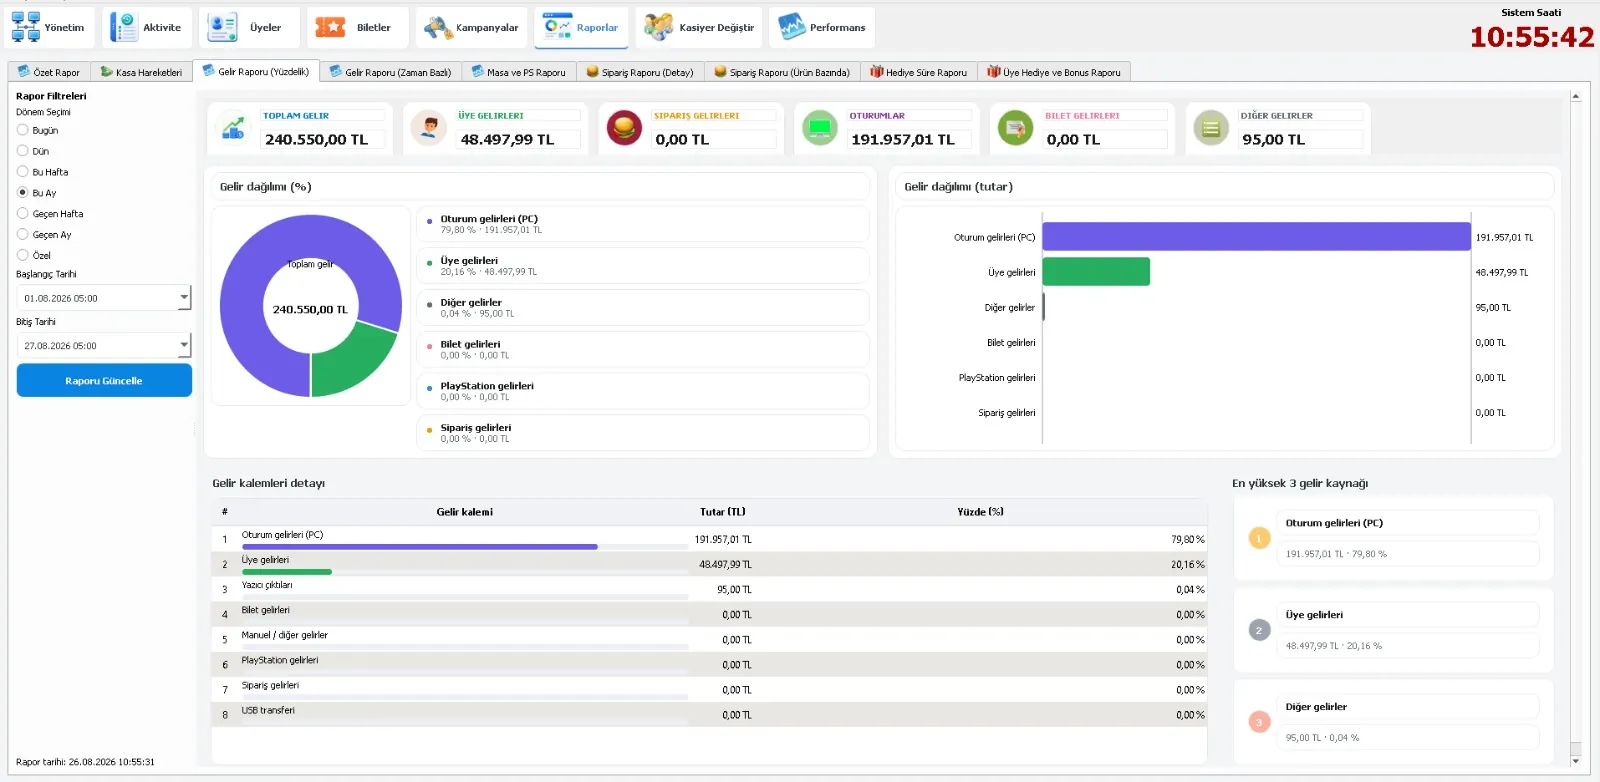Open the Başlangıç Tarihi date dropdown arrow

184,298
